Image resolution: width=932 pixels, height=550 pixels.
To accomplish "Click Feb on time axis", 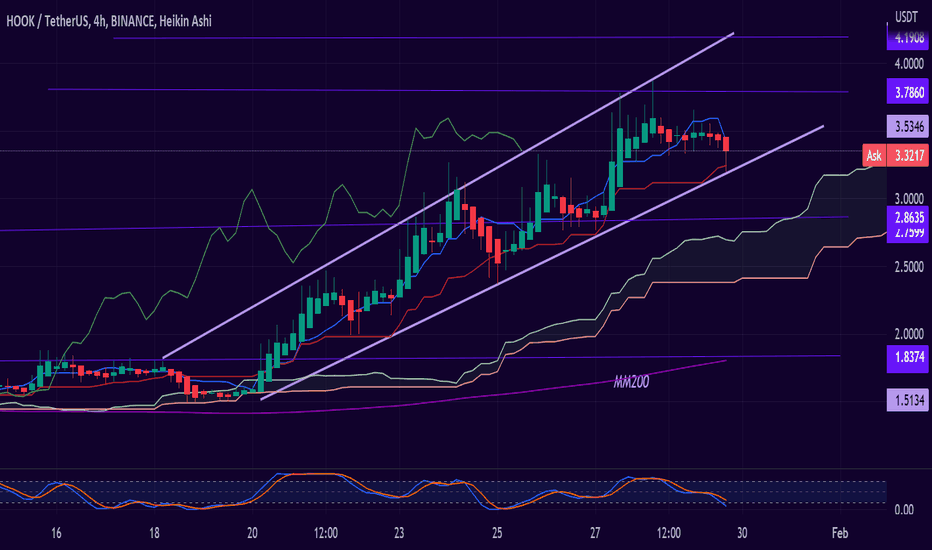I will [x=840, y=533].
